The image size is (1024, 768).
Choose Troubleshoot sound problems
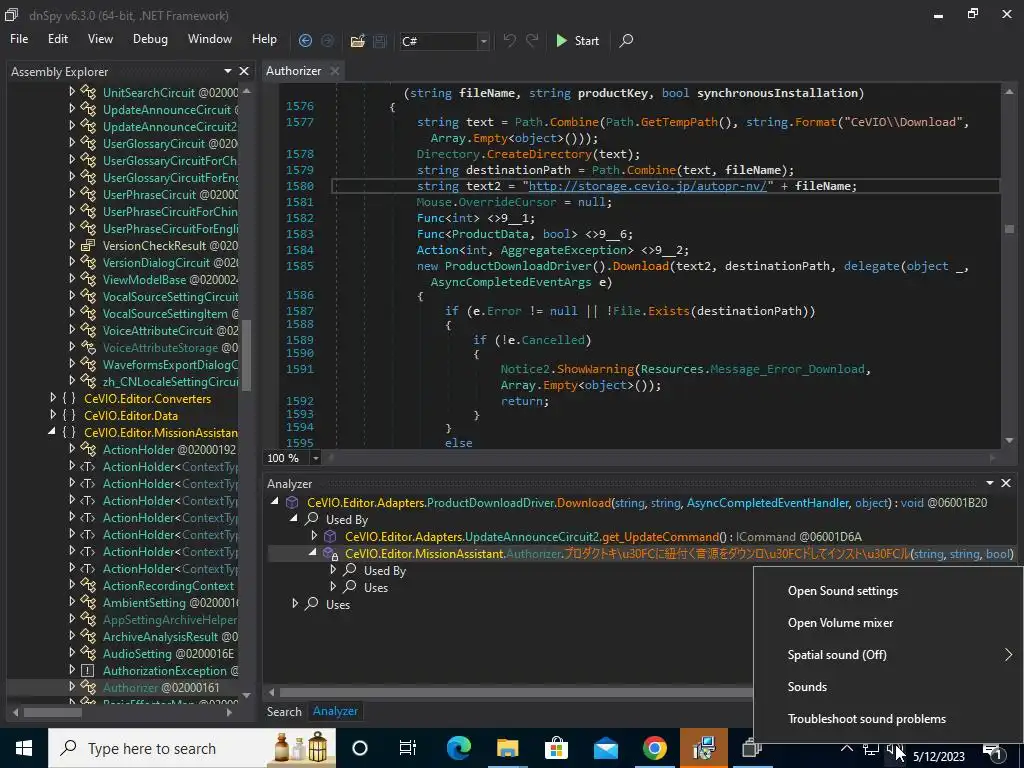click(x=867, y=718)
